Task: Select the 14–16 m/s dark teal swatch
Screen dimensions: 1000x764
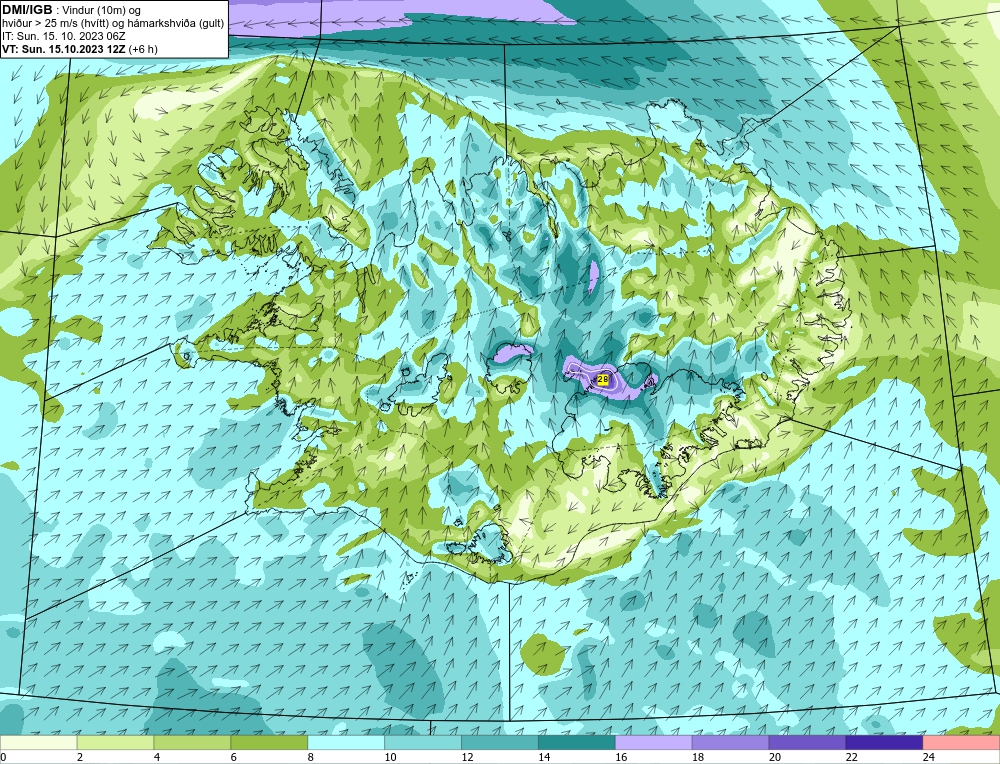Action: (577, 742)
